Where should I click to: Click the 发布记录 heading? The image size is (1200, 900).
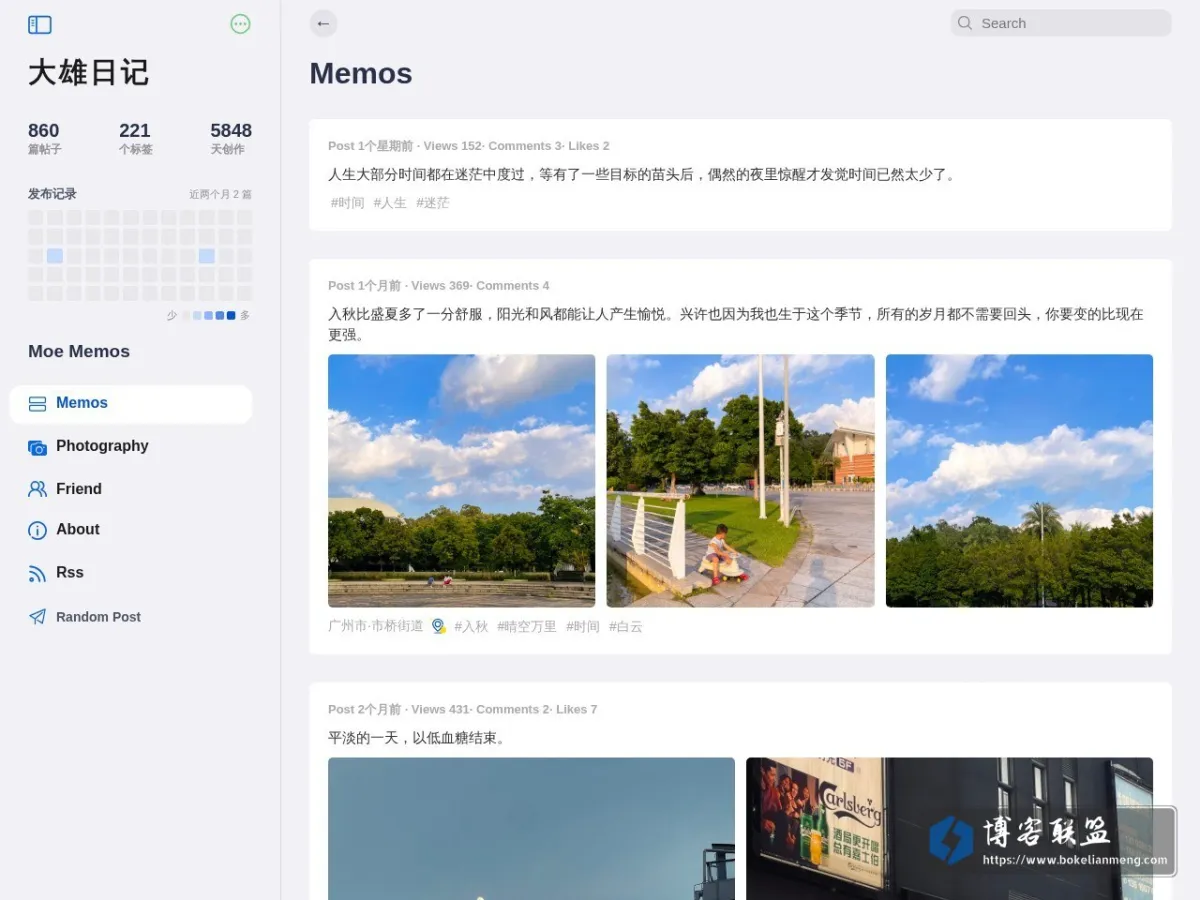point(52,194)
